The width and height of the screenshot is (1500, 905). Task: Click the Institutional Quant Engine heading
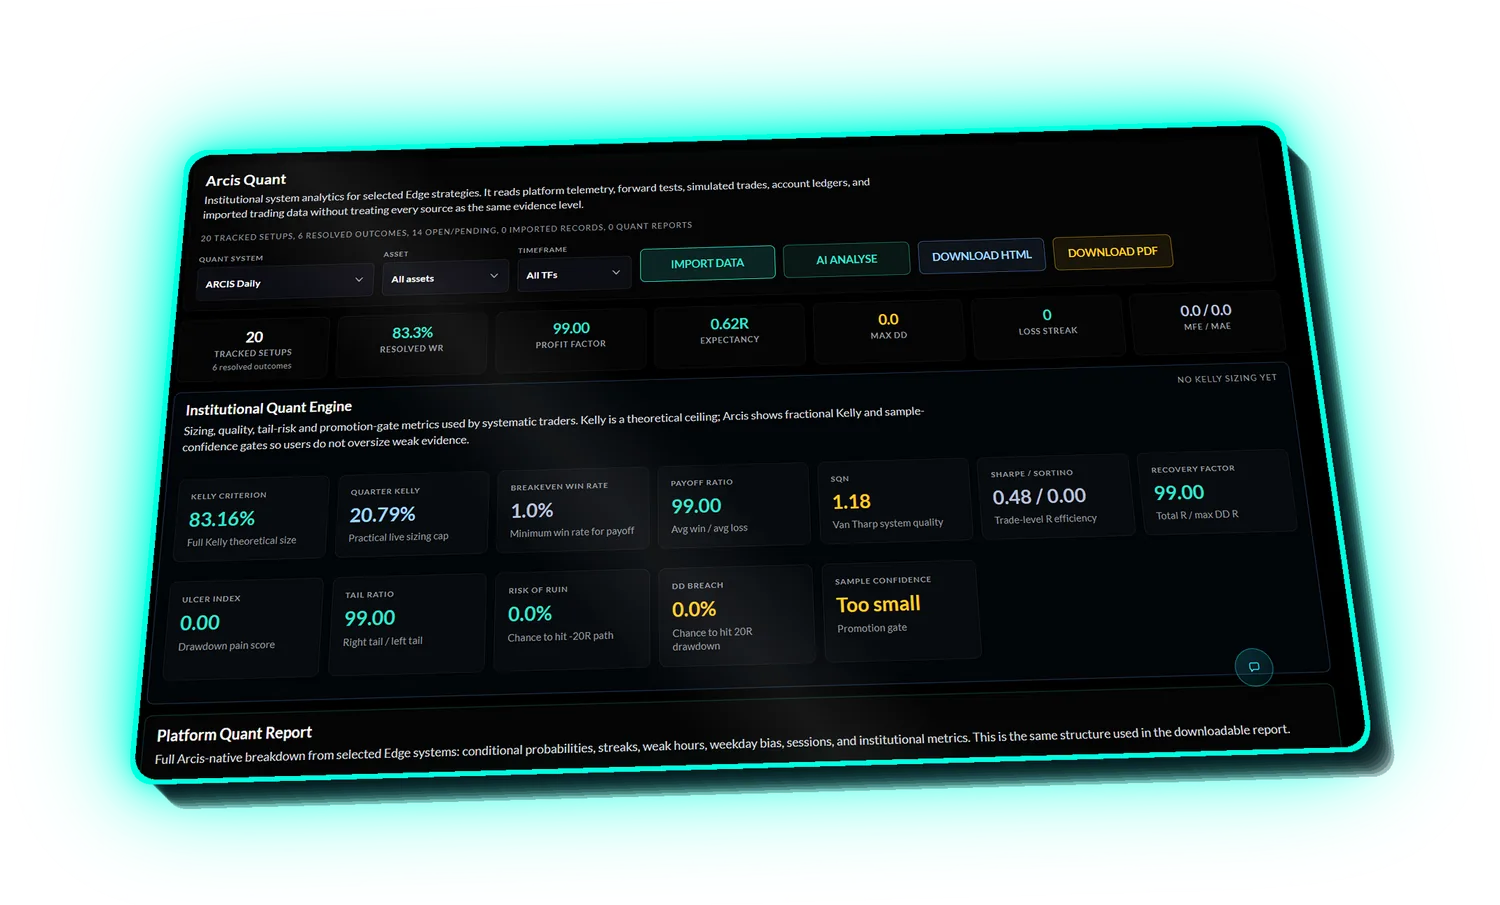[269, 408]
